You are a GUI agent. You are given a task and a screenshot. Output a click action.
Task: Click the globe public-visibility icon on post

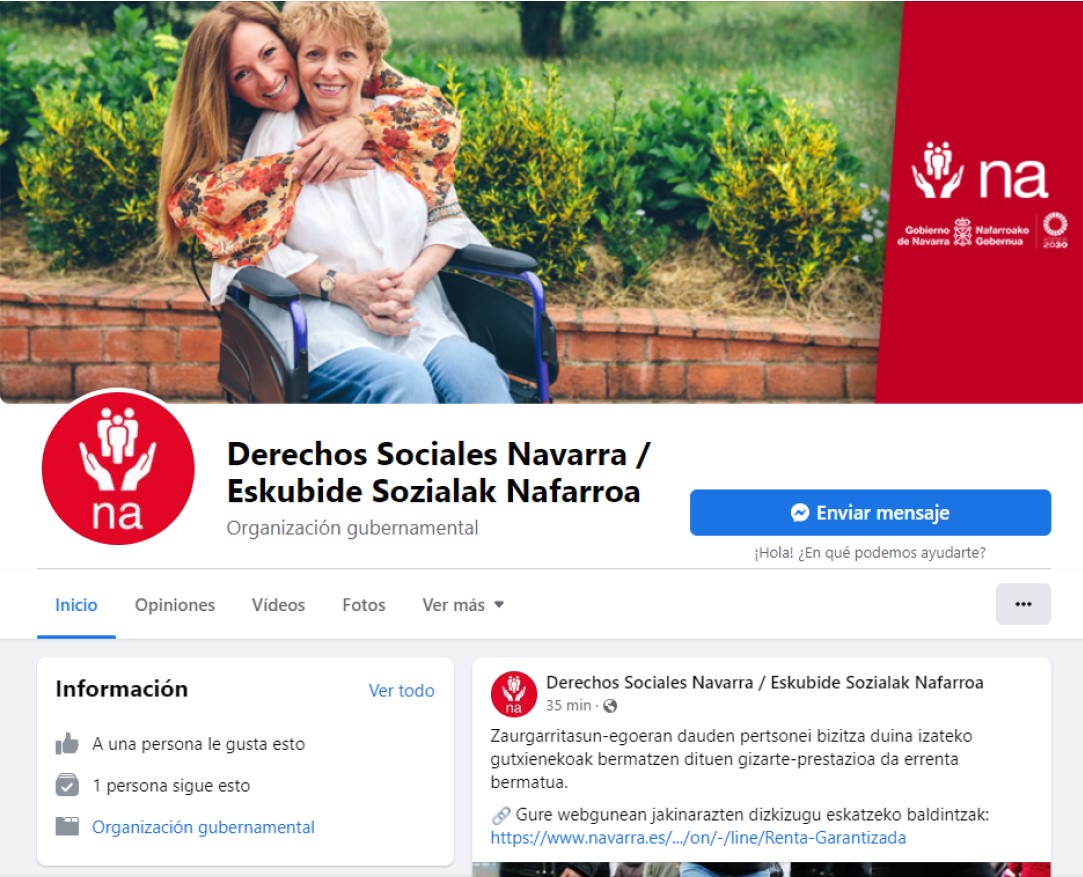point(610,706)
